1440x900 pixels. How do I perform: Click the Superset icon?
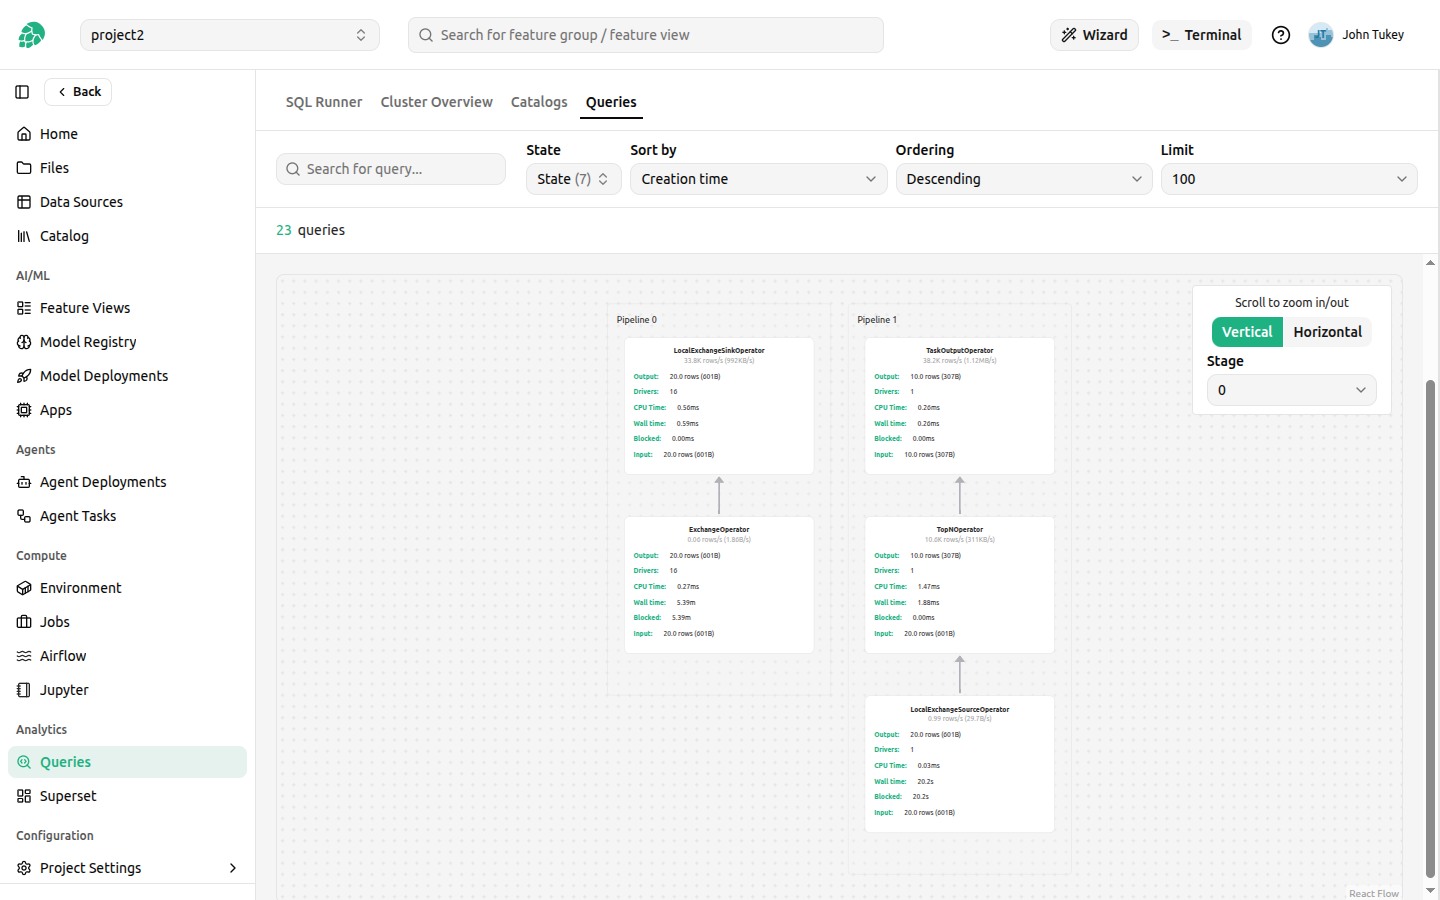[x=24, y=796]
